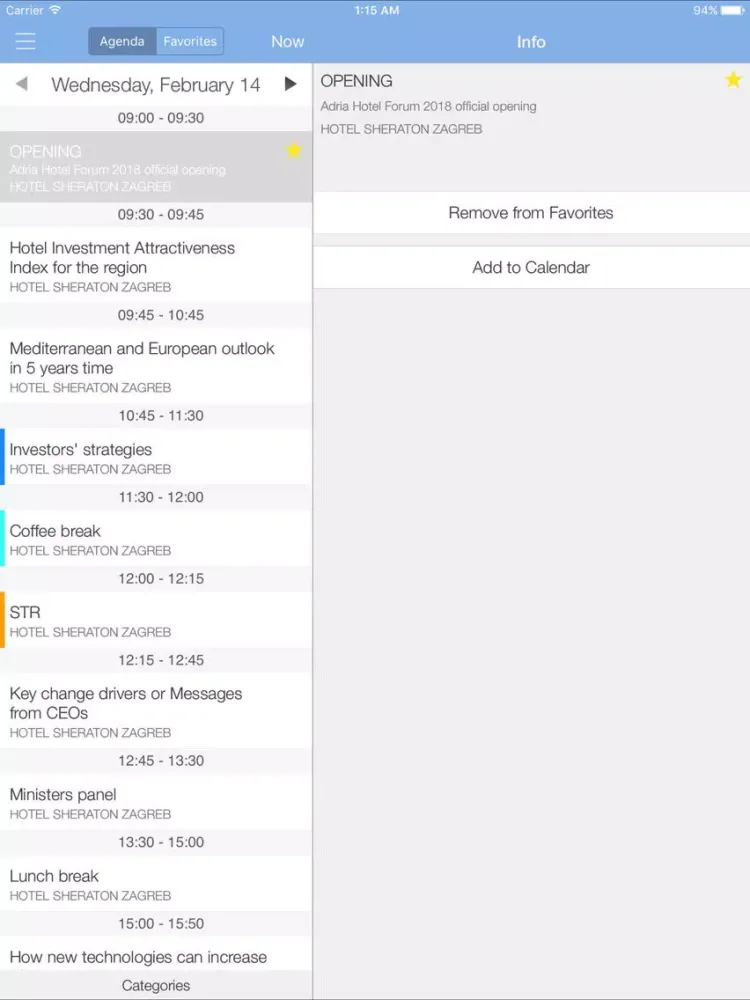Viewport: 750px width, 1000px height.
Task: Click the 09:00 - 09:30 time header
Action: point(161,118)
